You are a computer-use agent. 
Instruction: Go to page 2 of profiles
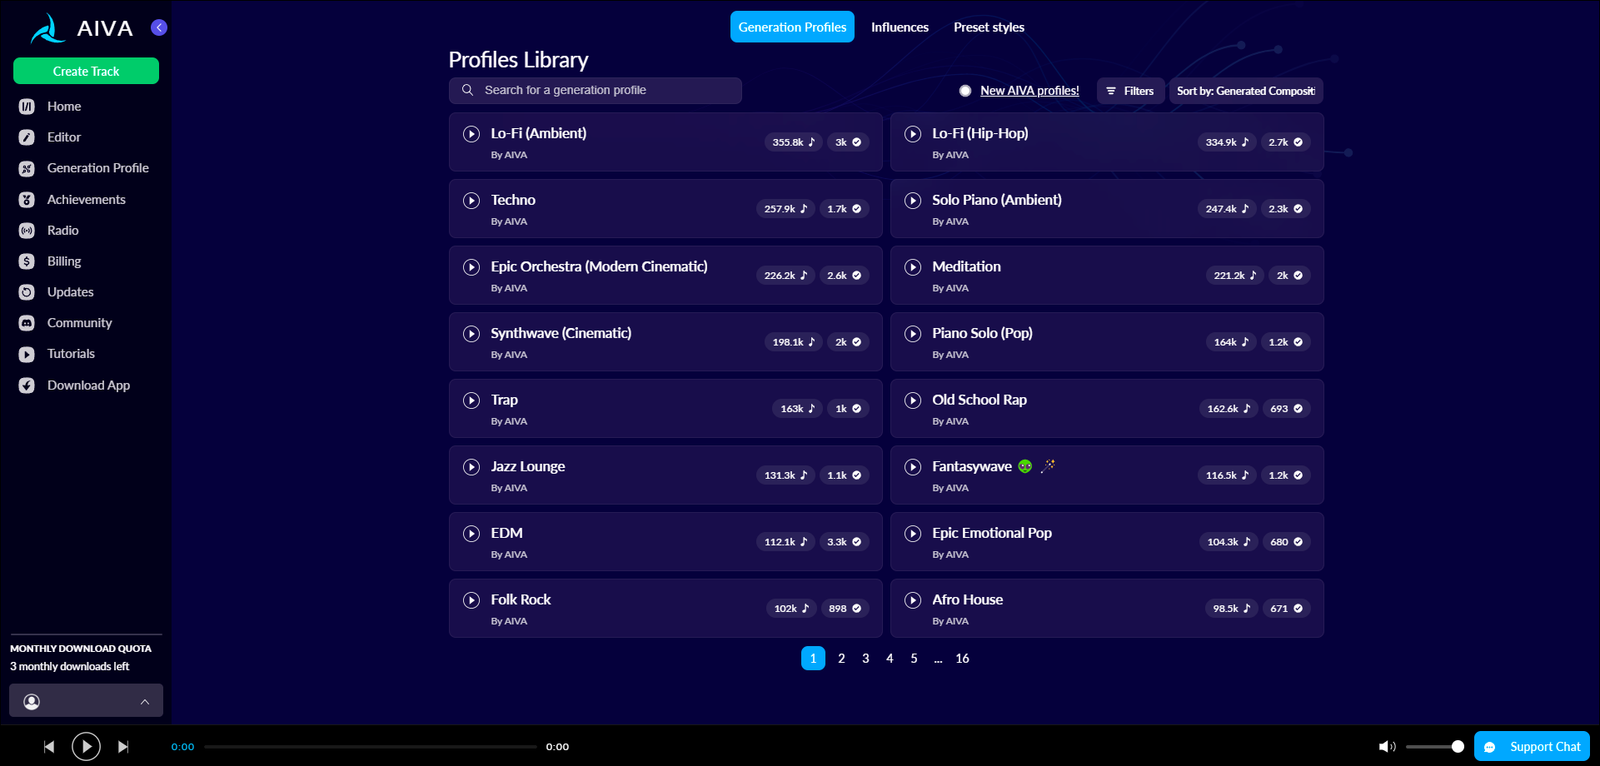click(841, 658)
